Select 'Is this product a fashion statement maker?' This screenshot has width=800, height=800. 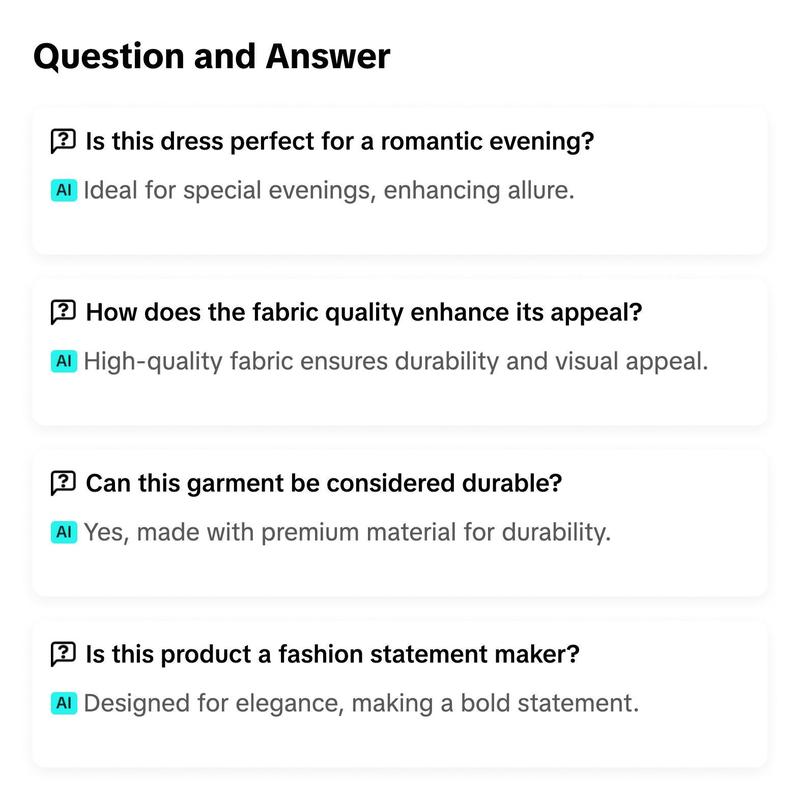point(332,654)
